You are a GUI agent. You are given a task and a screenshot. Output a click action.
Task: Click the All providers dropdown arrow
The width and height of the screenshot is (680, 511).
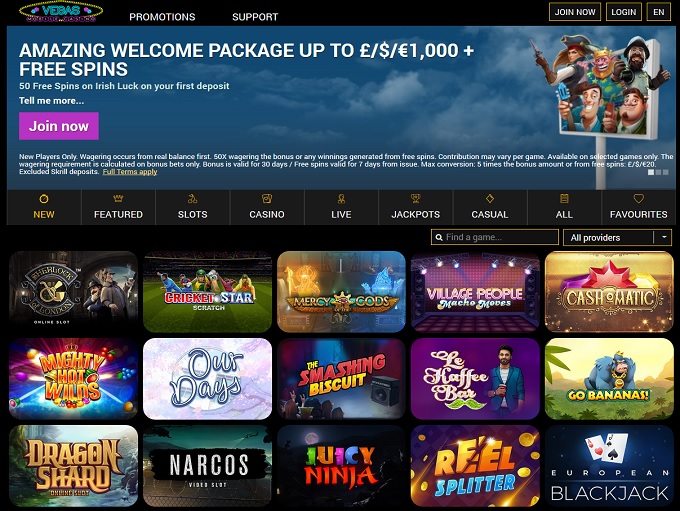[664, 237]
